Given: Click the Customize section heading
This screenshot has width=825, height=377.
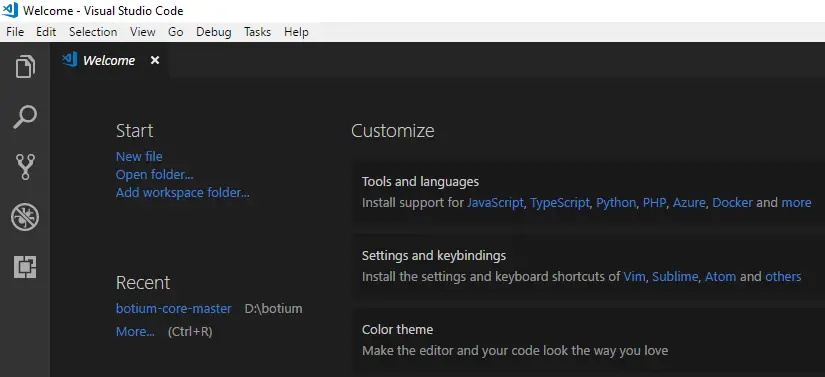Looking at the screenshot, I should (393, 130).
